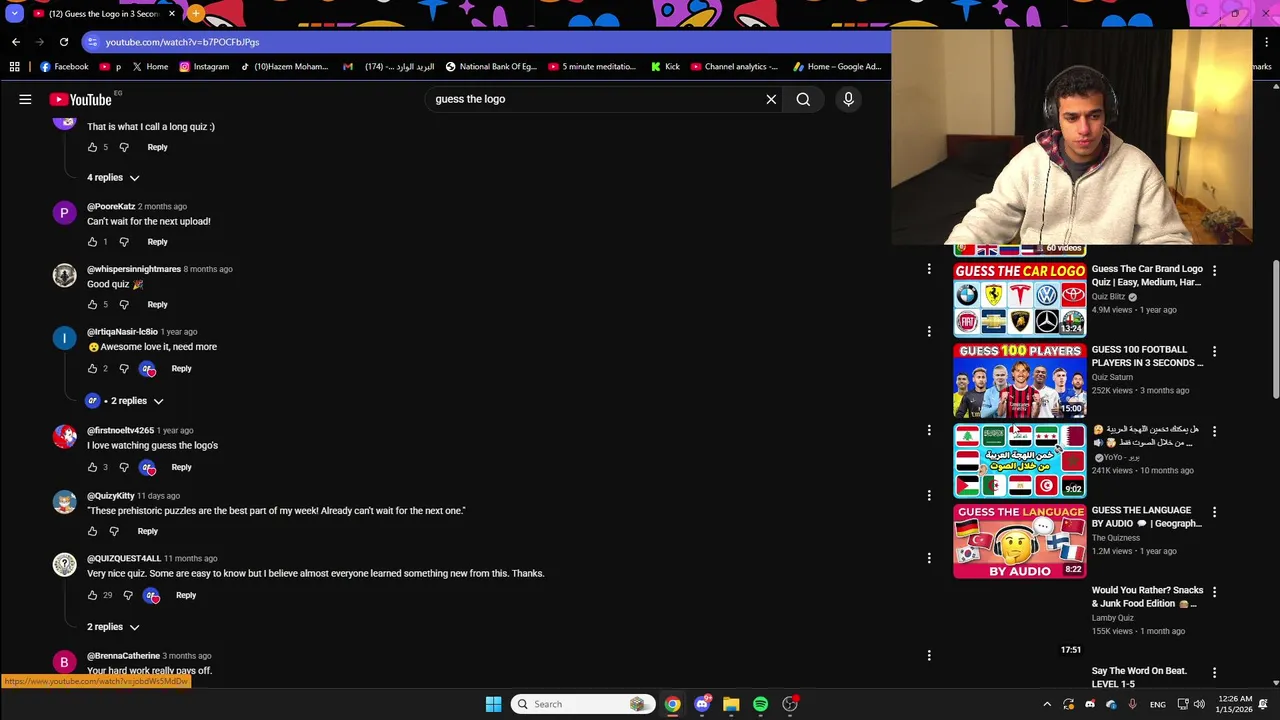Open @whispersinnightmares profile avatar
The image size is (1280, 720).
pos(64,275)
